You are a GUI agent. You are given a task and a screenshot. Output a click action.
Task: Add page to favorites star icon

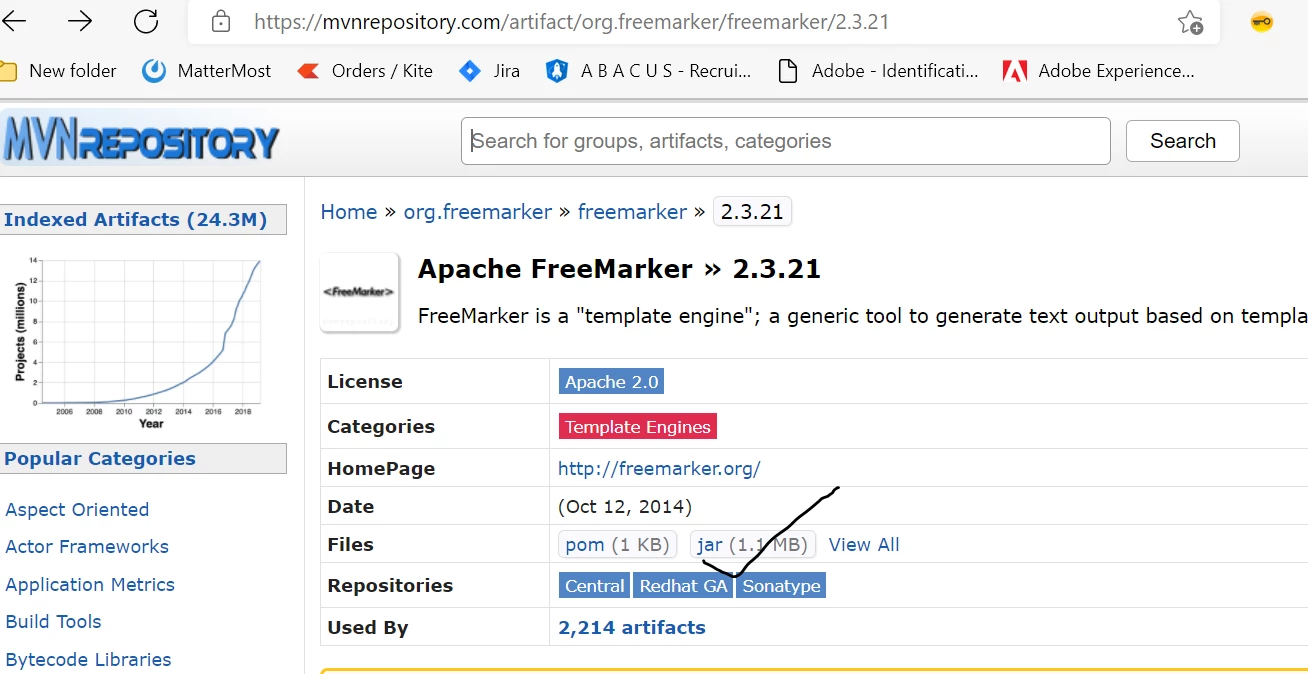pos(1190,22)
